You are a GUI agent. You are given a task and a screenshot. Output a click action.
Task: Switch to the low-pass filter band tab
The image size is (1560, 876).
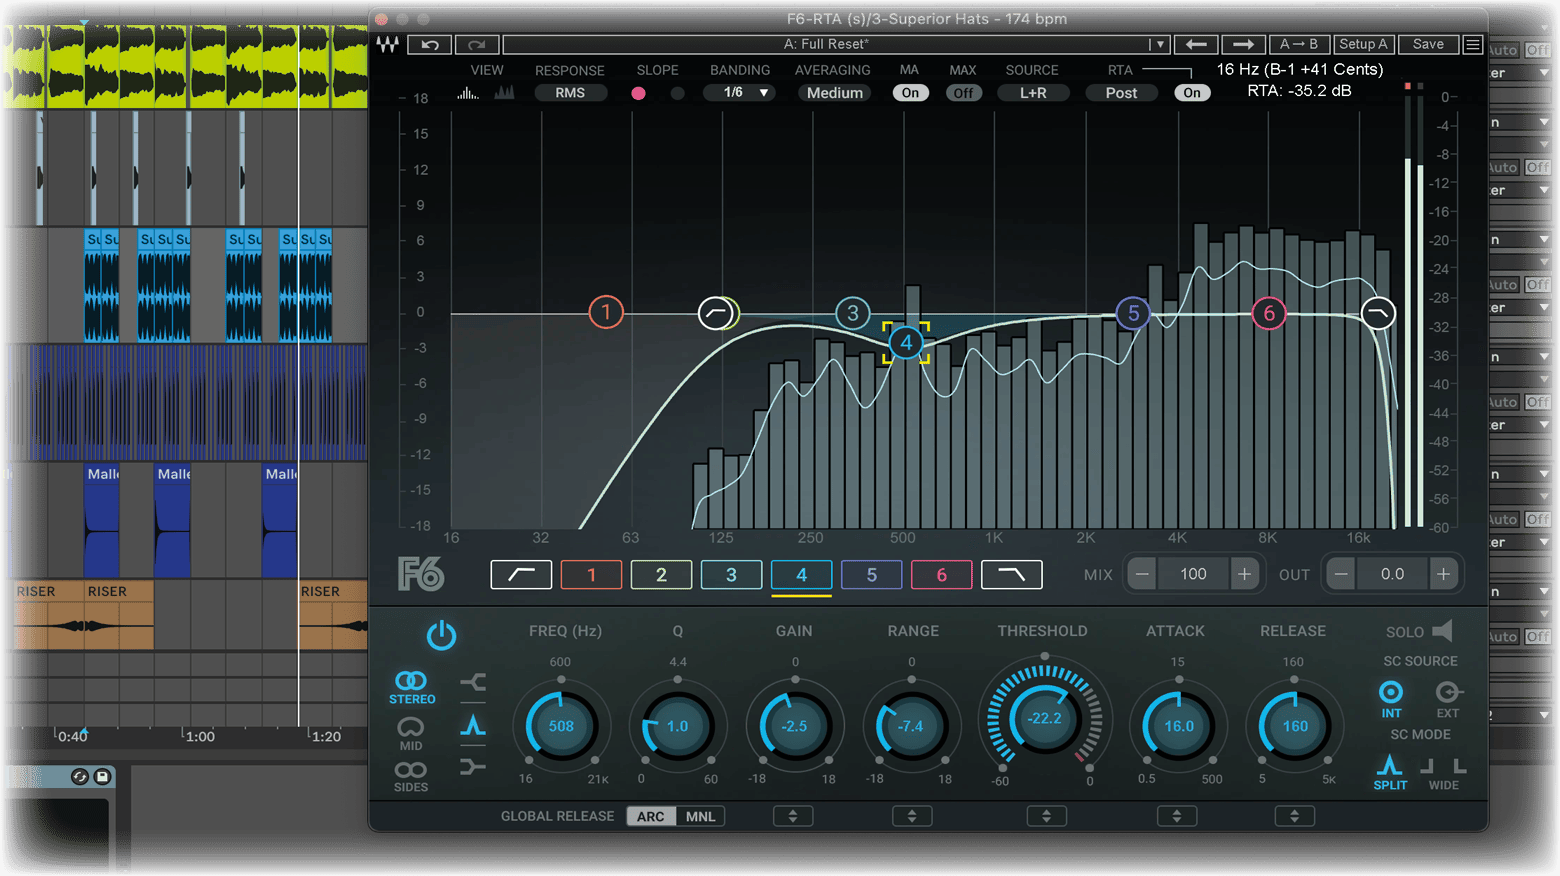1012,575
